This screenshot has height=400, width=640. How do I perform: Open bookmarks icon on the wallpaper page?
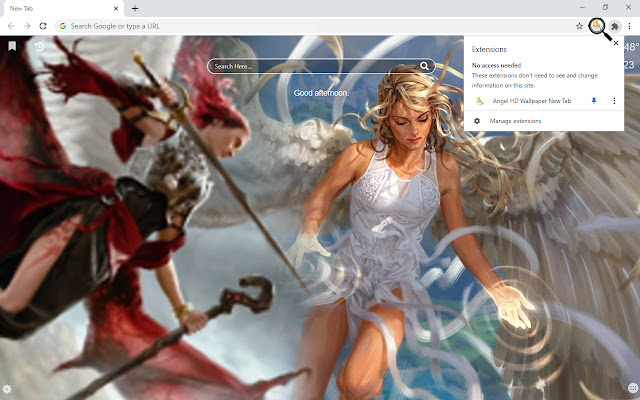click(12, 46)
